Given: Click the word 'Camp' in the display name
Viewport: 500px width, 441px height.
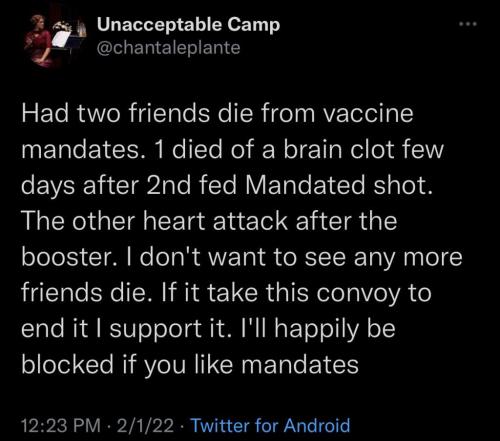Looking at the screenshot, I should tap(254, 26).
